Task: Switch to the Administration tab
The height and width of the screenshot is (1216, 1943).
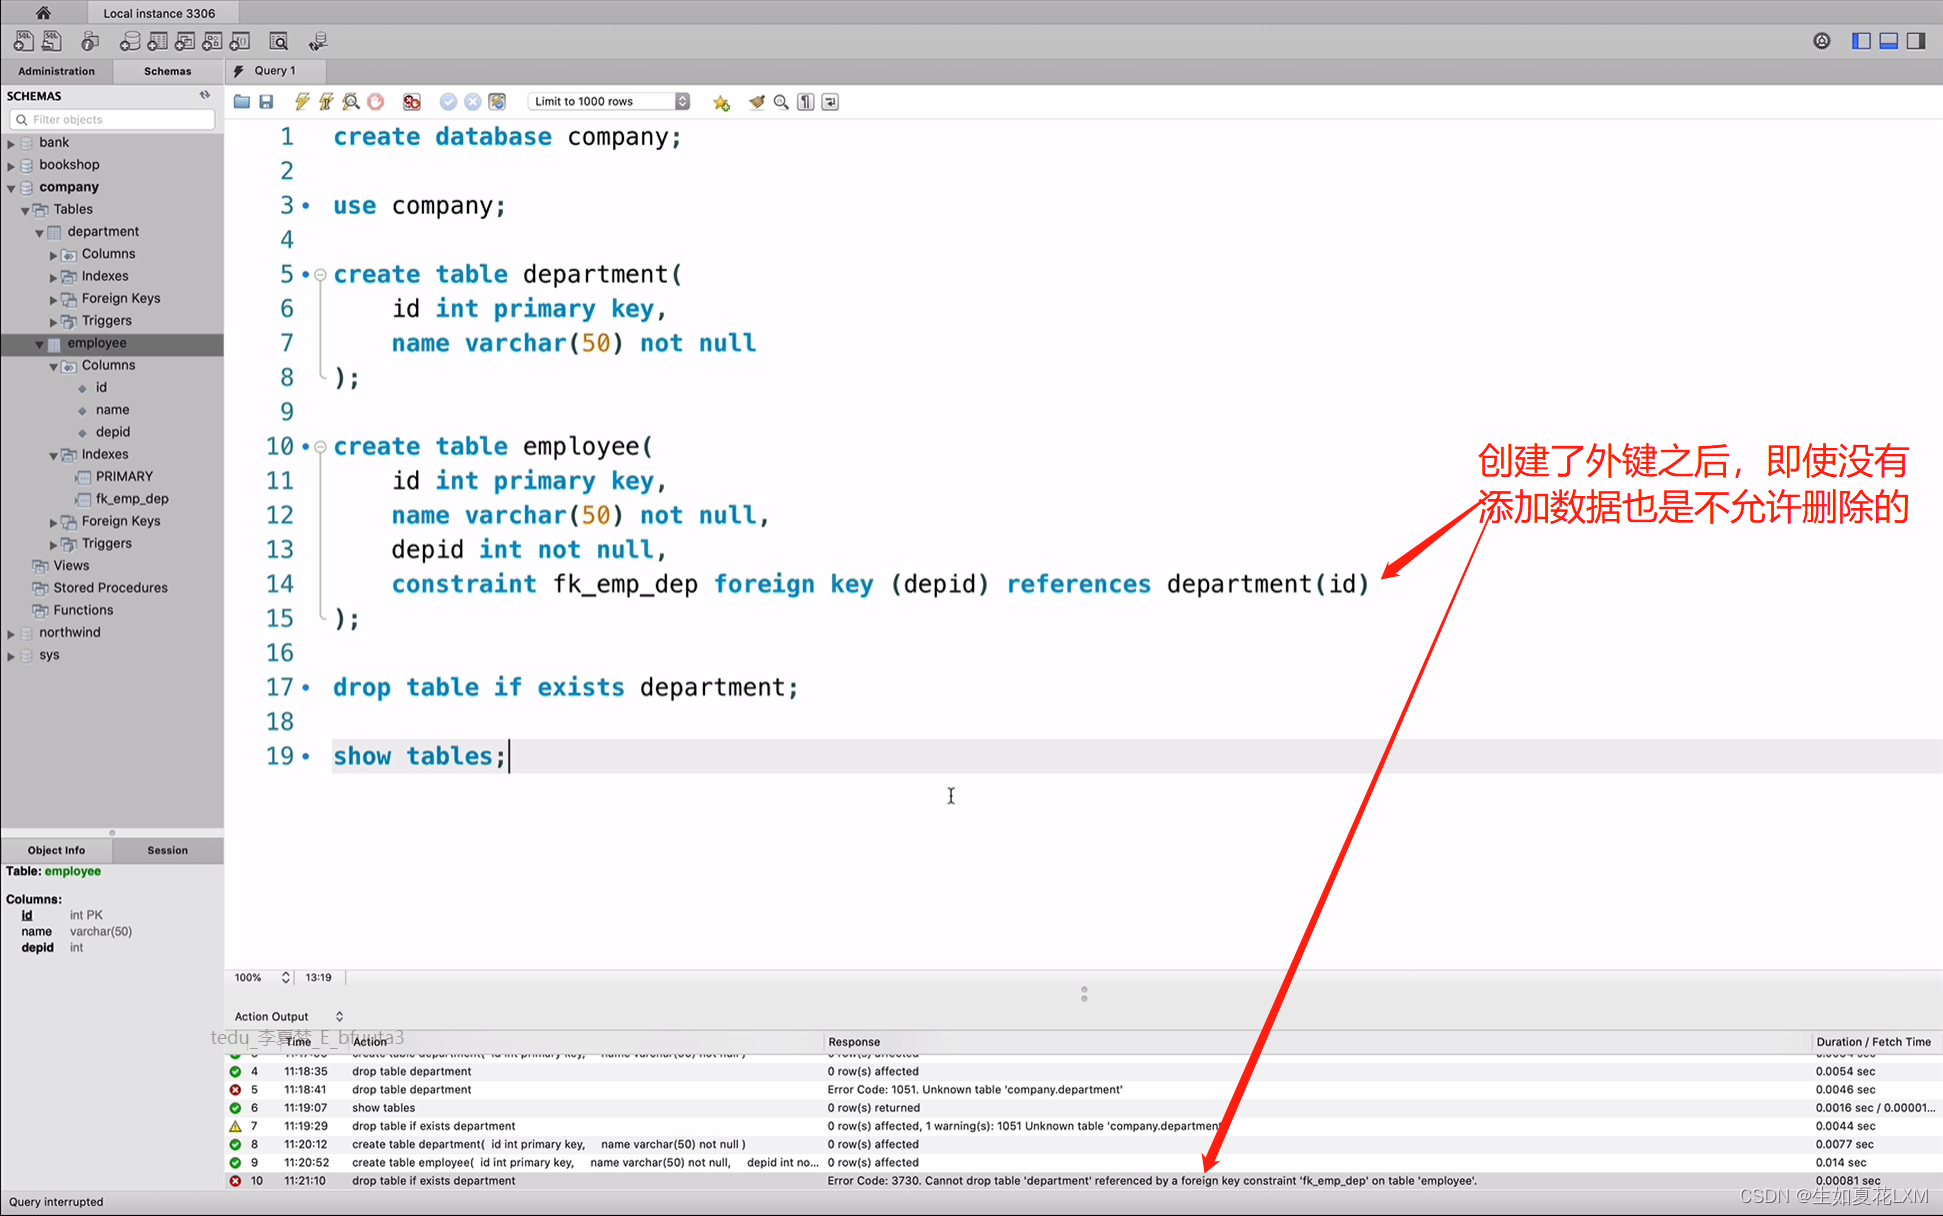Action: click(x=56, y=71)
